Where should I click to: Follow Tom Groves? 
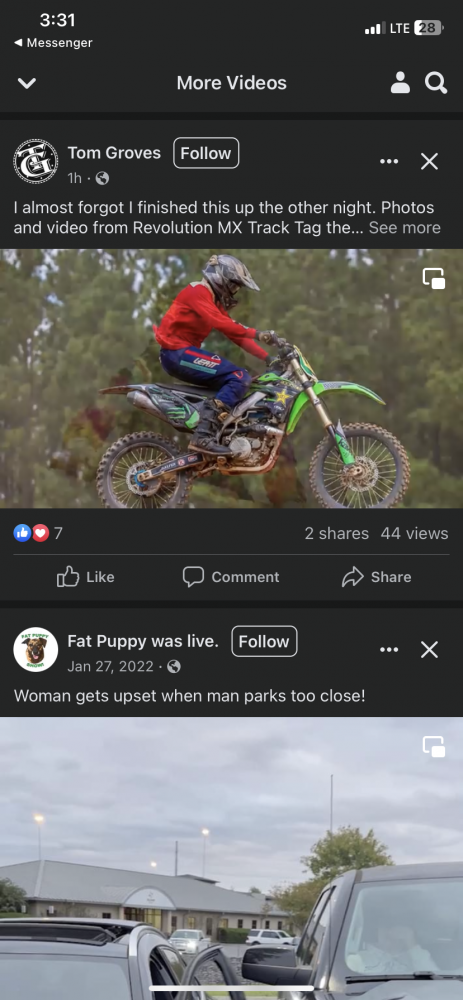pos(206,153)
